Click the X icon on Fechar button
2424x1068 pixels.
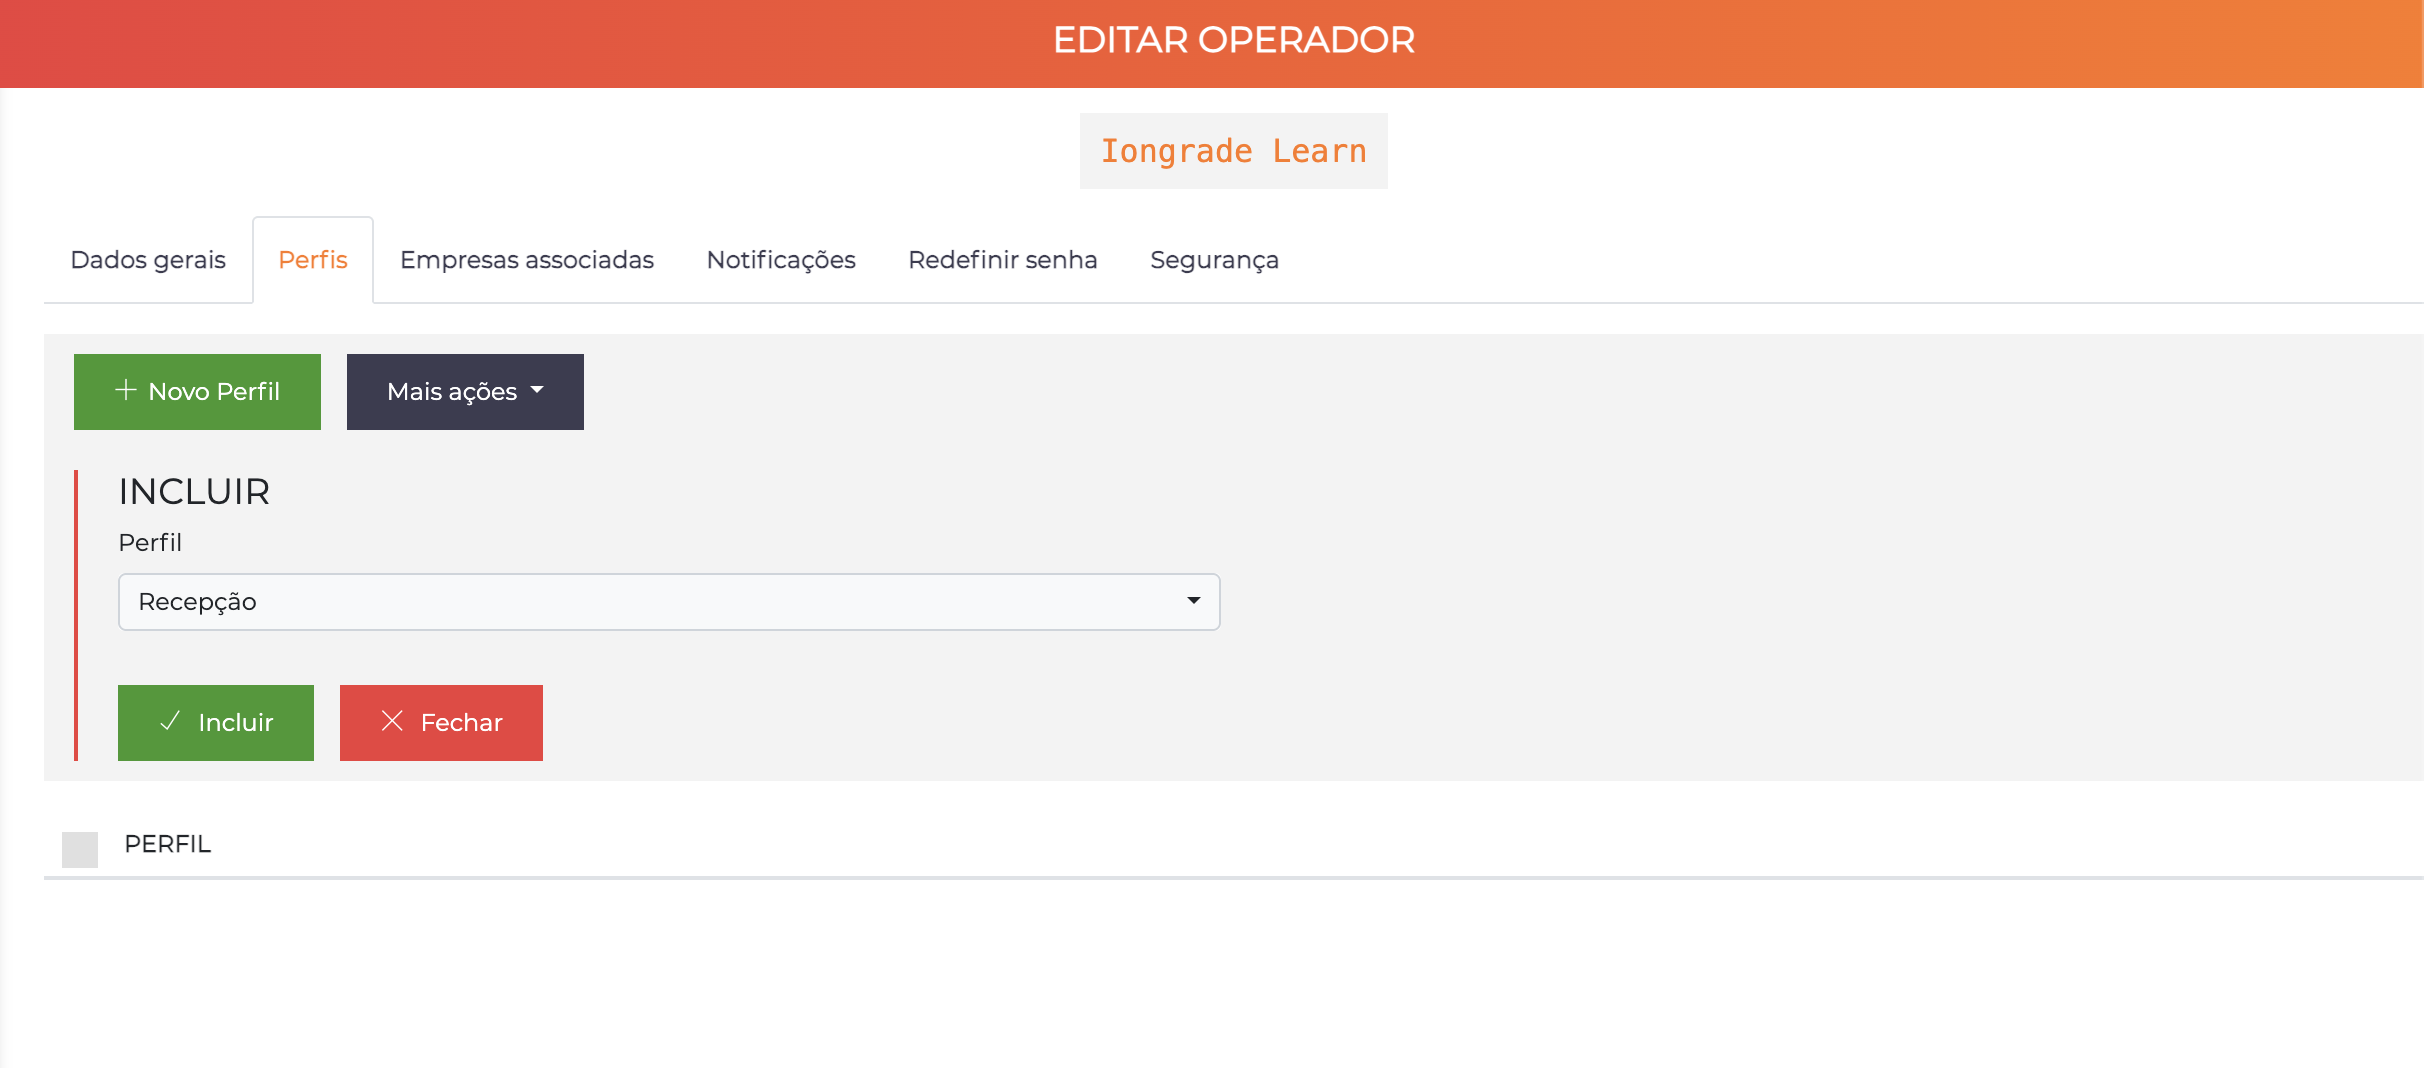point(392,722)
